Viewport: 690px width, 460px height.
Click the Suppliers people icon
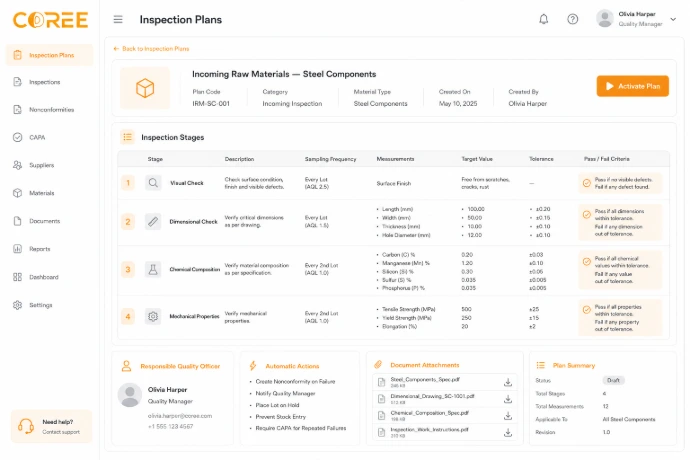pos(18,165)
